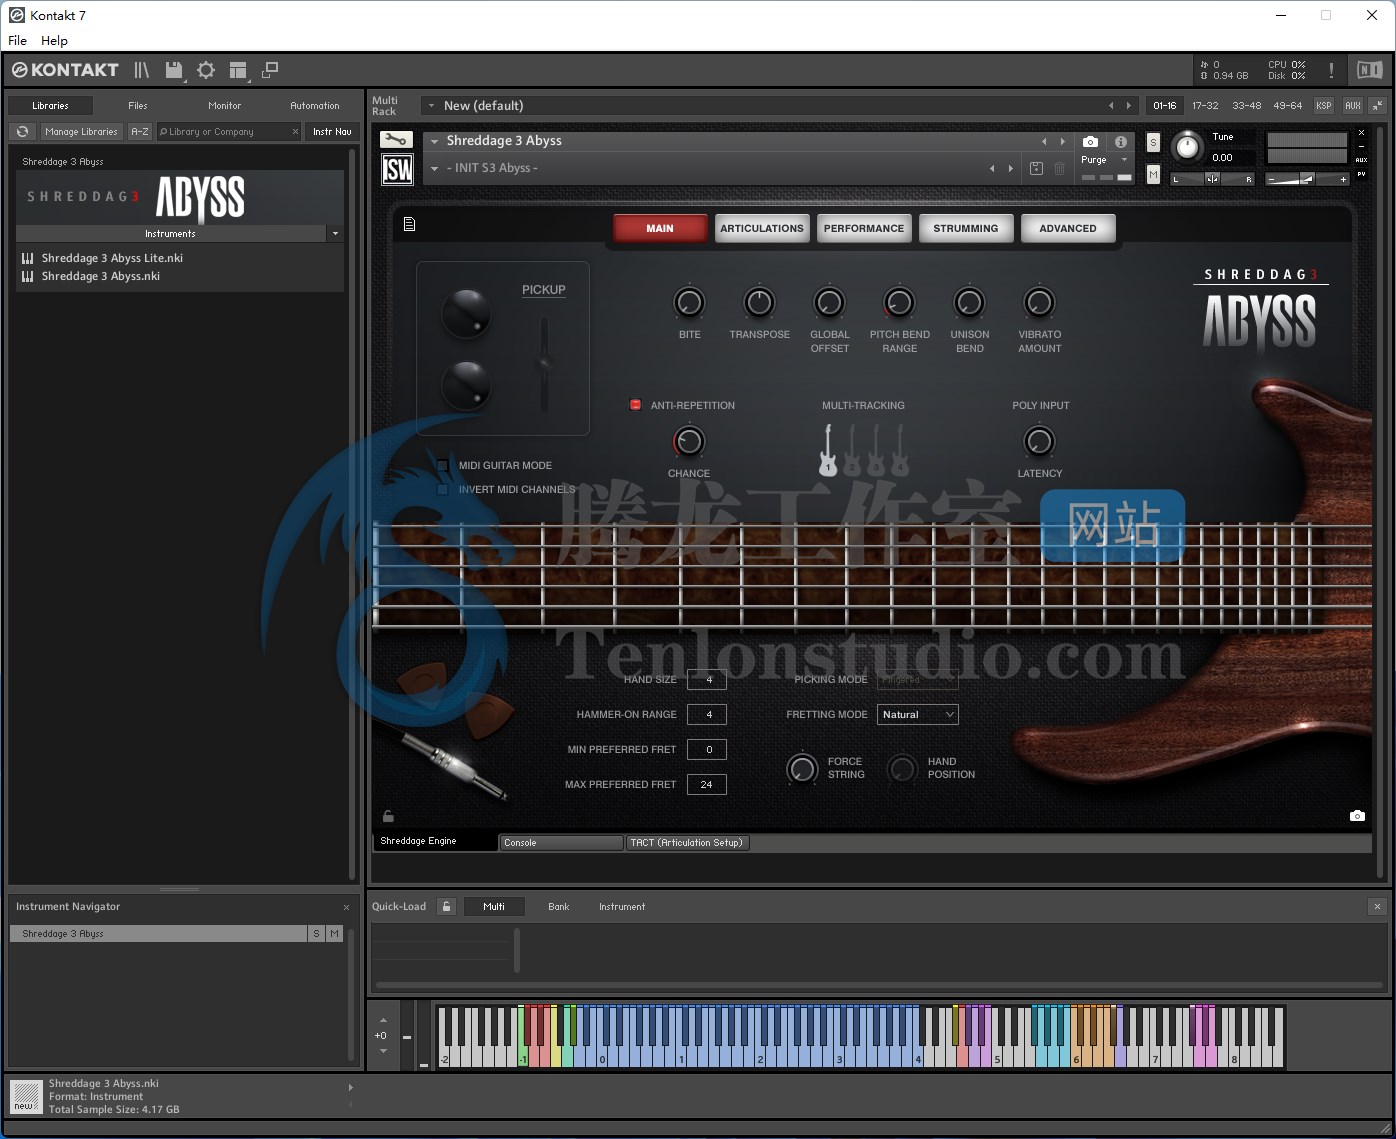
Task: Open the INIT S3 Abyss snapshot dropdown
Action: (434, 168)
